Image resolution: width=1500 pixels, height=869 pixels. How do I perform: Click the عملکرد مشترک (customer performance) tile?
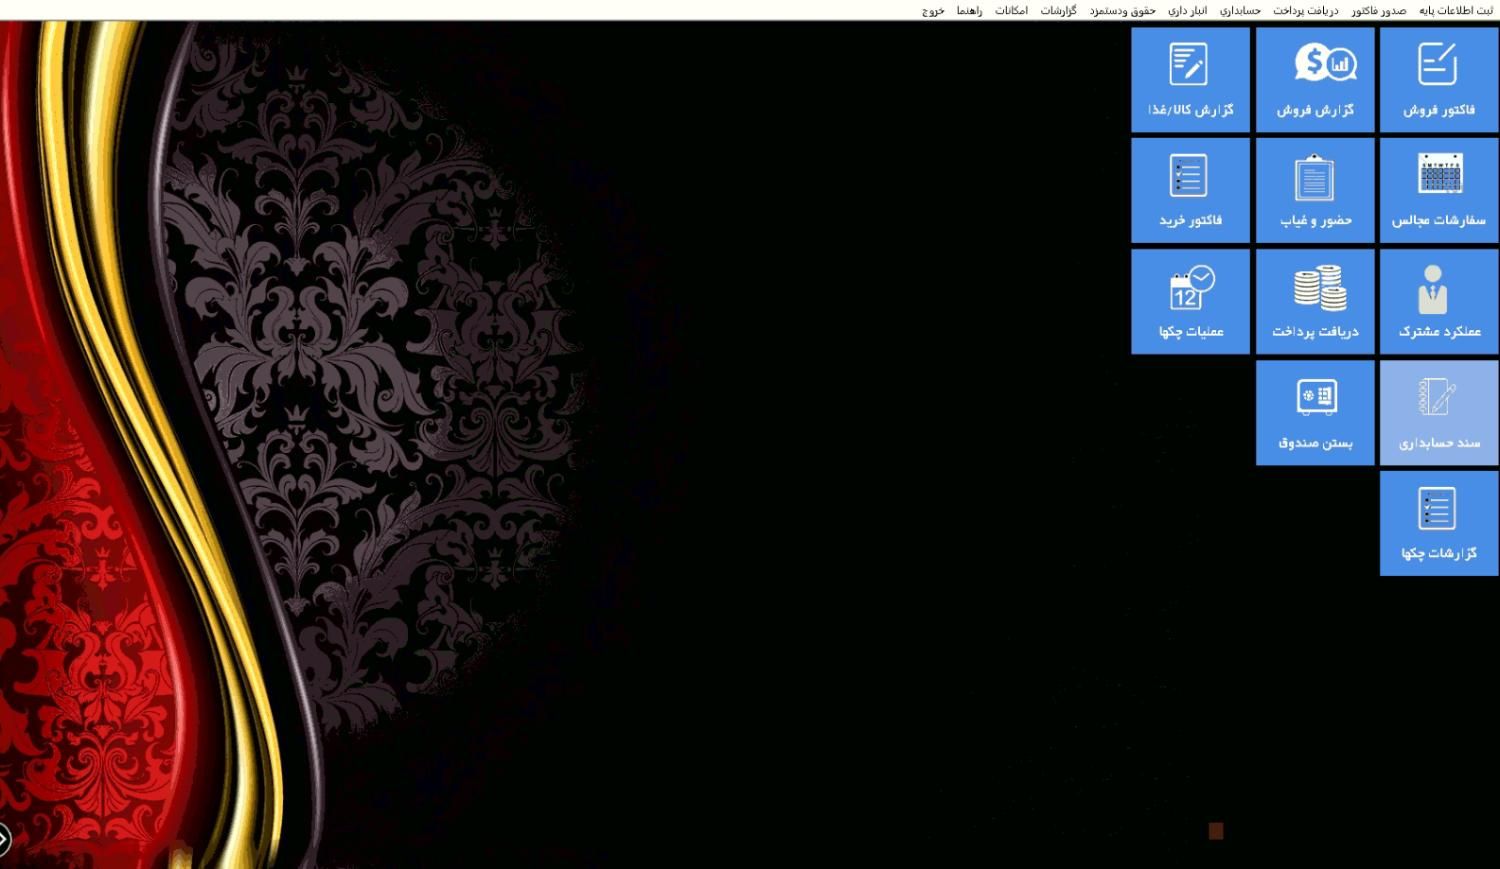[x=1438, y=301]
